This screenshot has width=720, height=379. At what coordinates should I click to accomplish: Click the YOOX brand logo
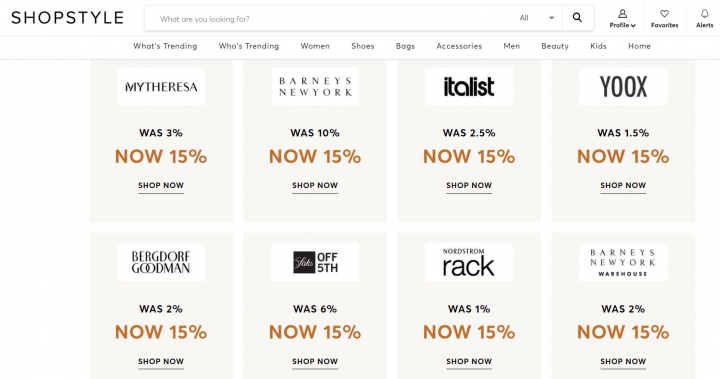623,87
